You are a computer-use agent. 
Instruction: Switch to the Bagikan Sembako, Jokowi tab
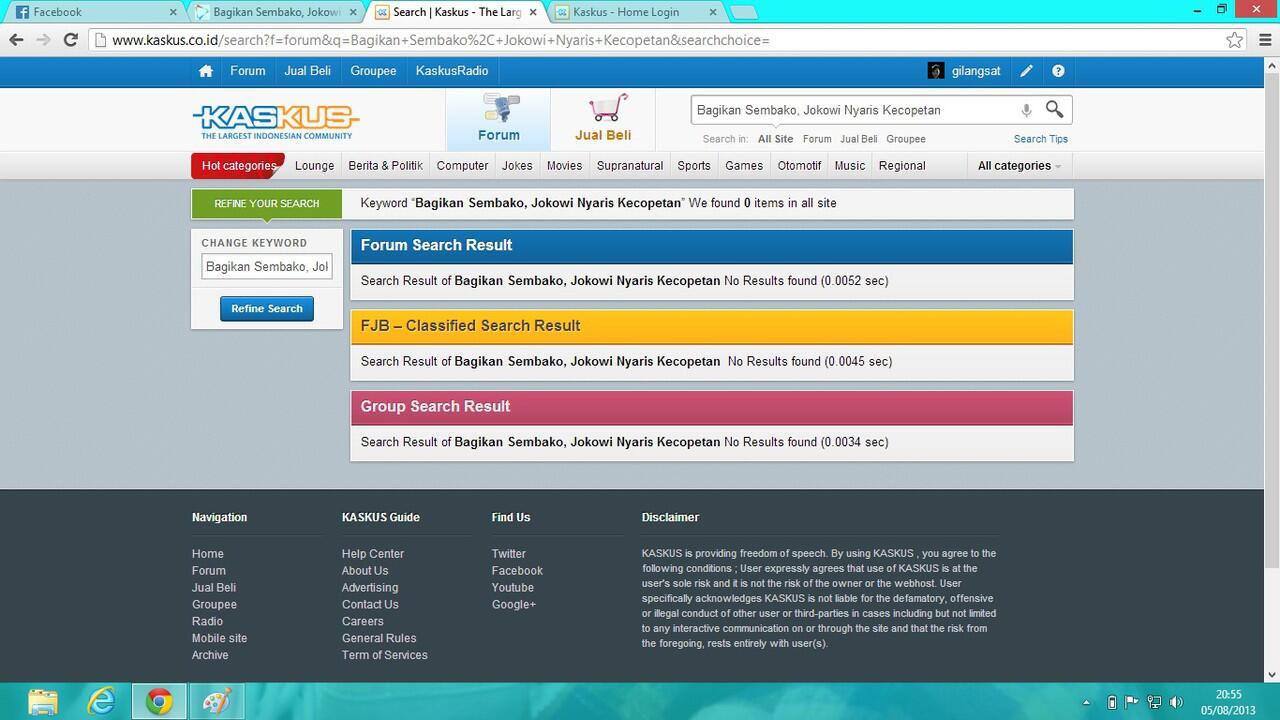[x=275, y=12]
